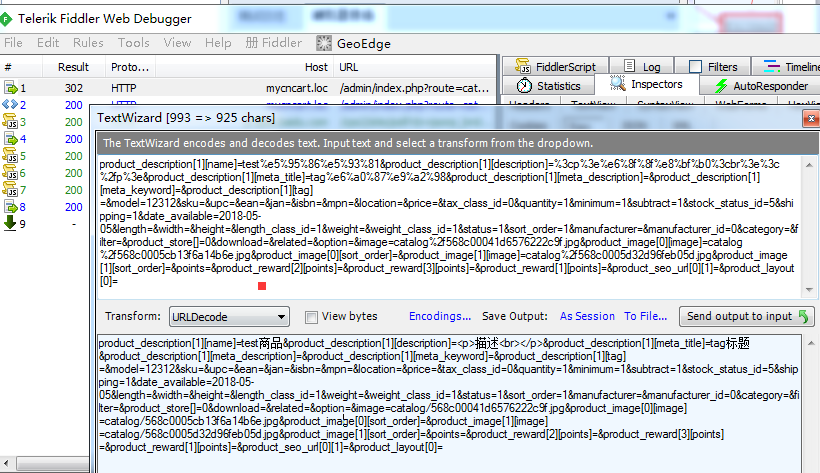Click the Timeline tab icon
Screen dimensions: 820x473
(x=771, y=66)
